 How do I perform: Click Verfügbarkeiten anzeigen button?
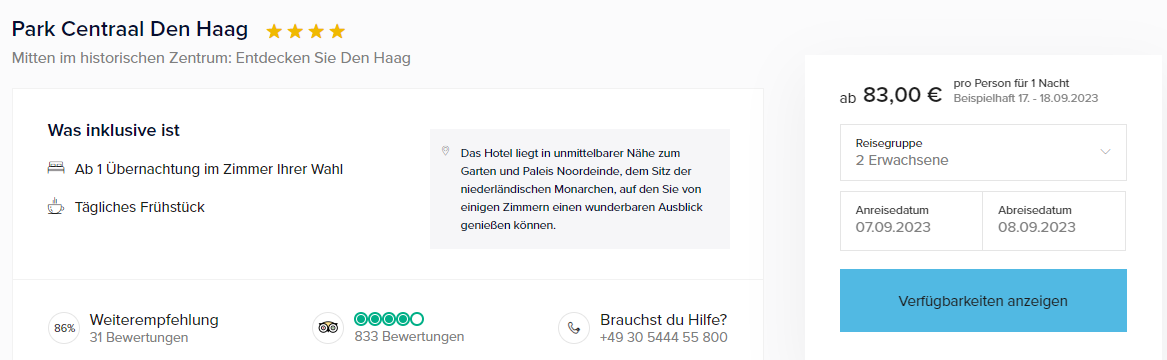pyautogui.click(x=983, y=300)
